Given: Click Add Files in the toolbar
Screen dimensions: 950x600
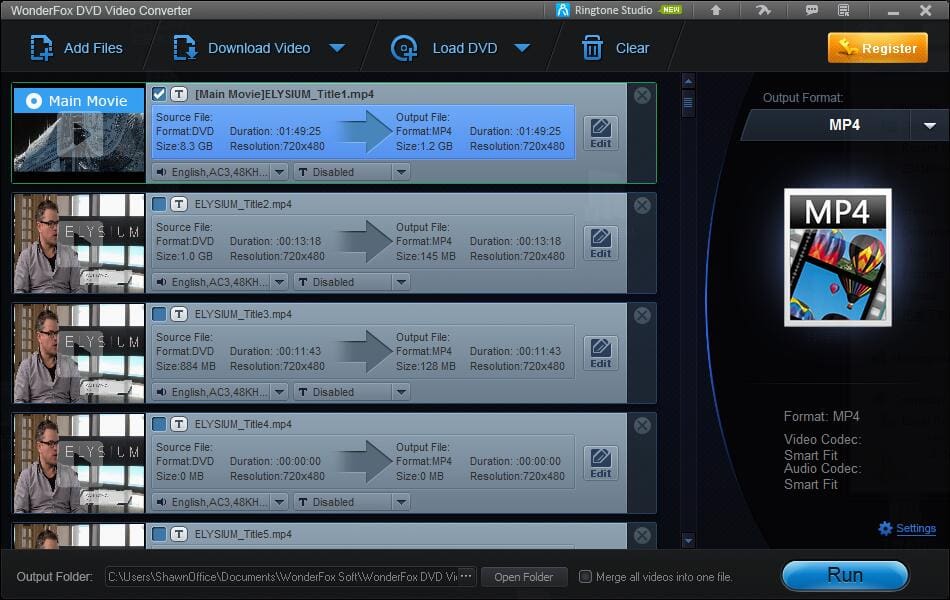Looking at the screenshot, I should click(76, 48).
